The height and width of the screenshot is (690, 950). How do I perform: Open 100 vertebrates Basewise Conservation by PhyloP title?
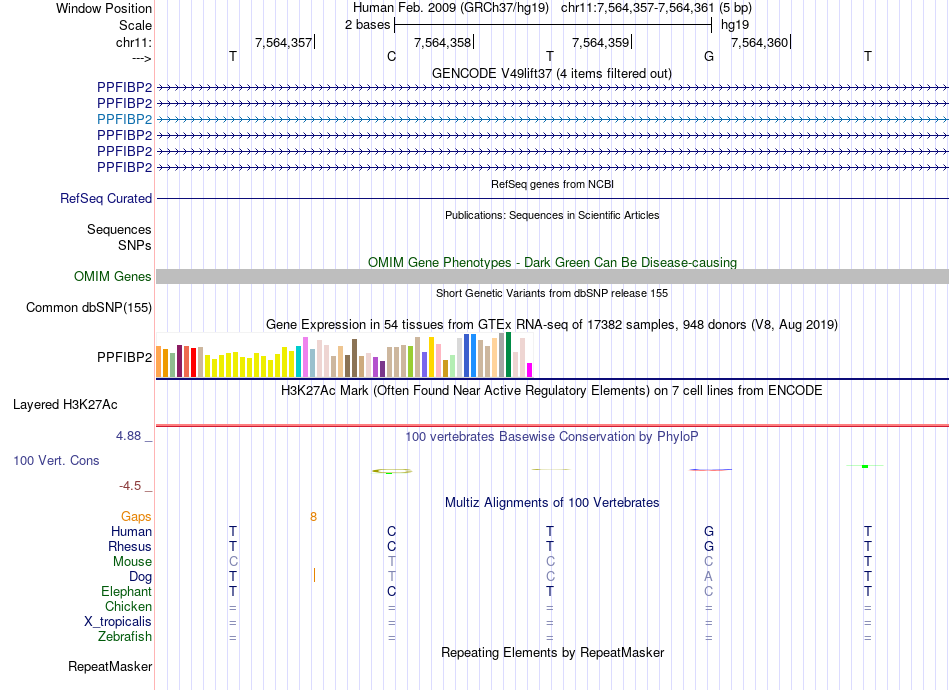(552, 437)
